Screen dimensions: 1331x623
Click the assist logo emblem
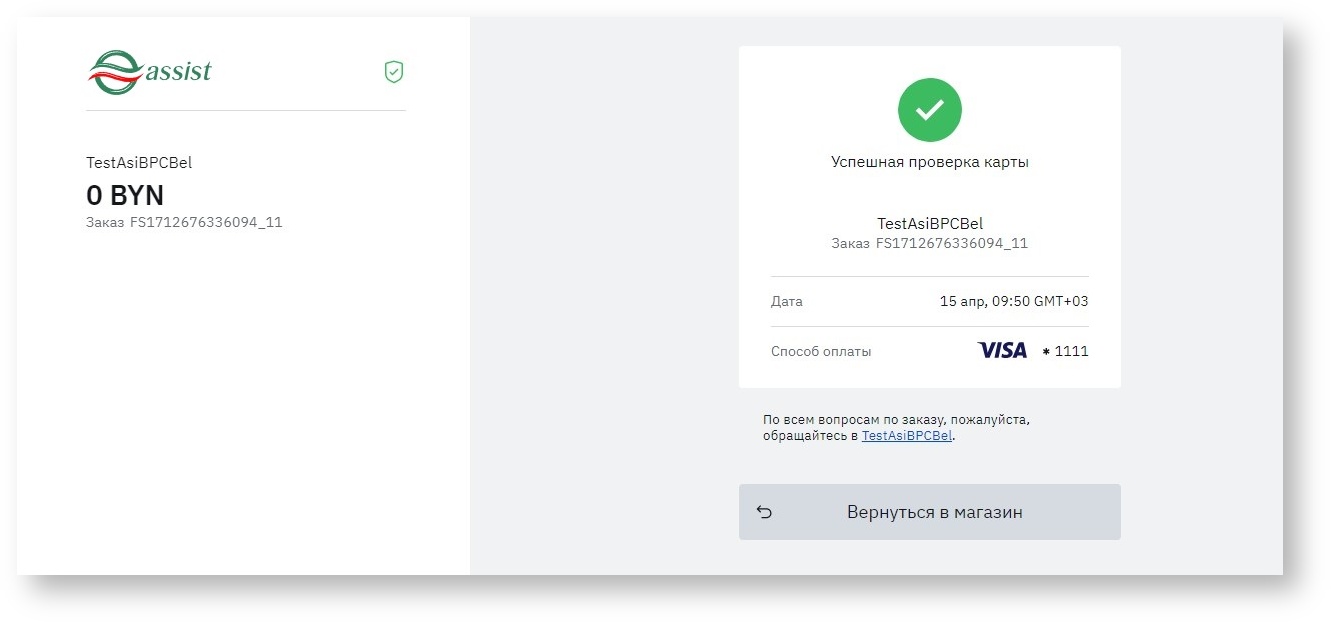point(114,72)
